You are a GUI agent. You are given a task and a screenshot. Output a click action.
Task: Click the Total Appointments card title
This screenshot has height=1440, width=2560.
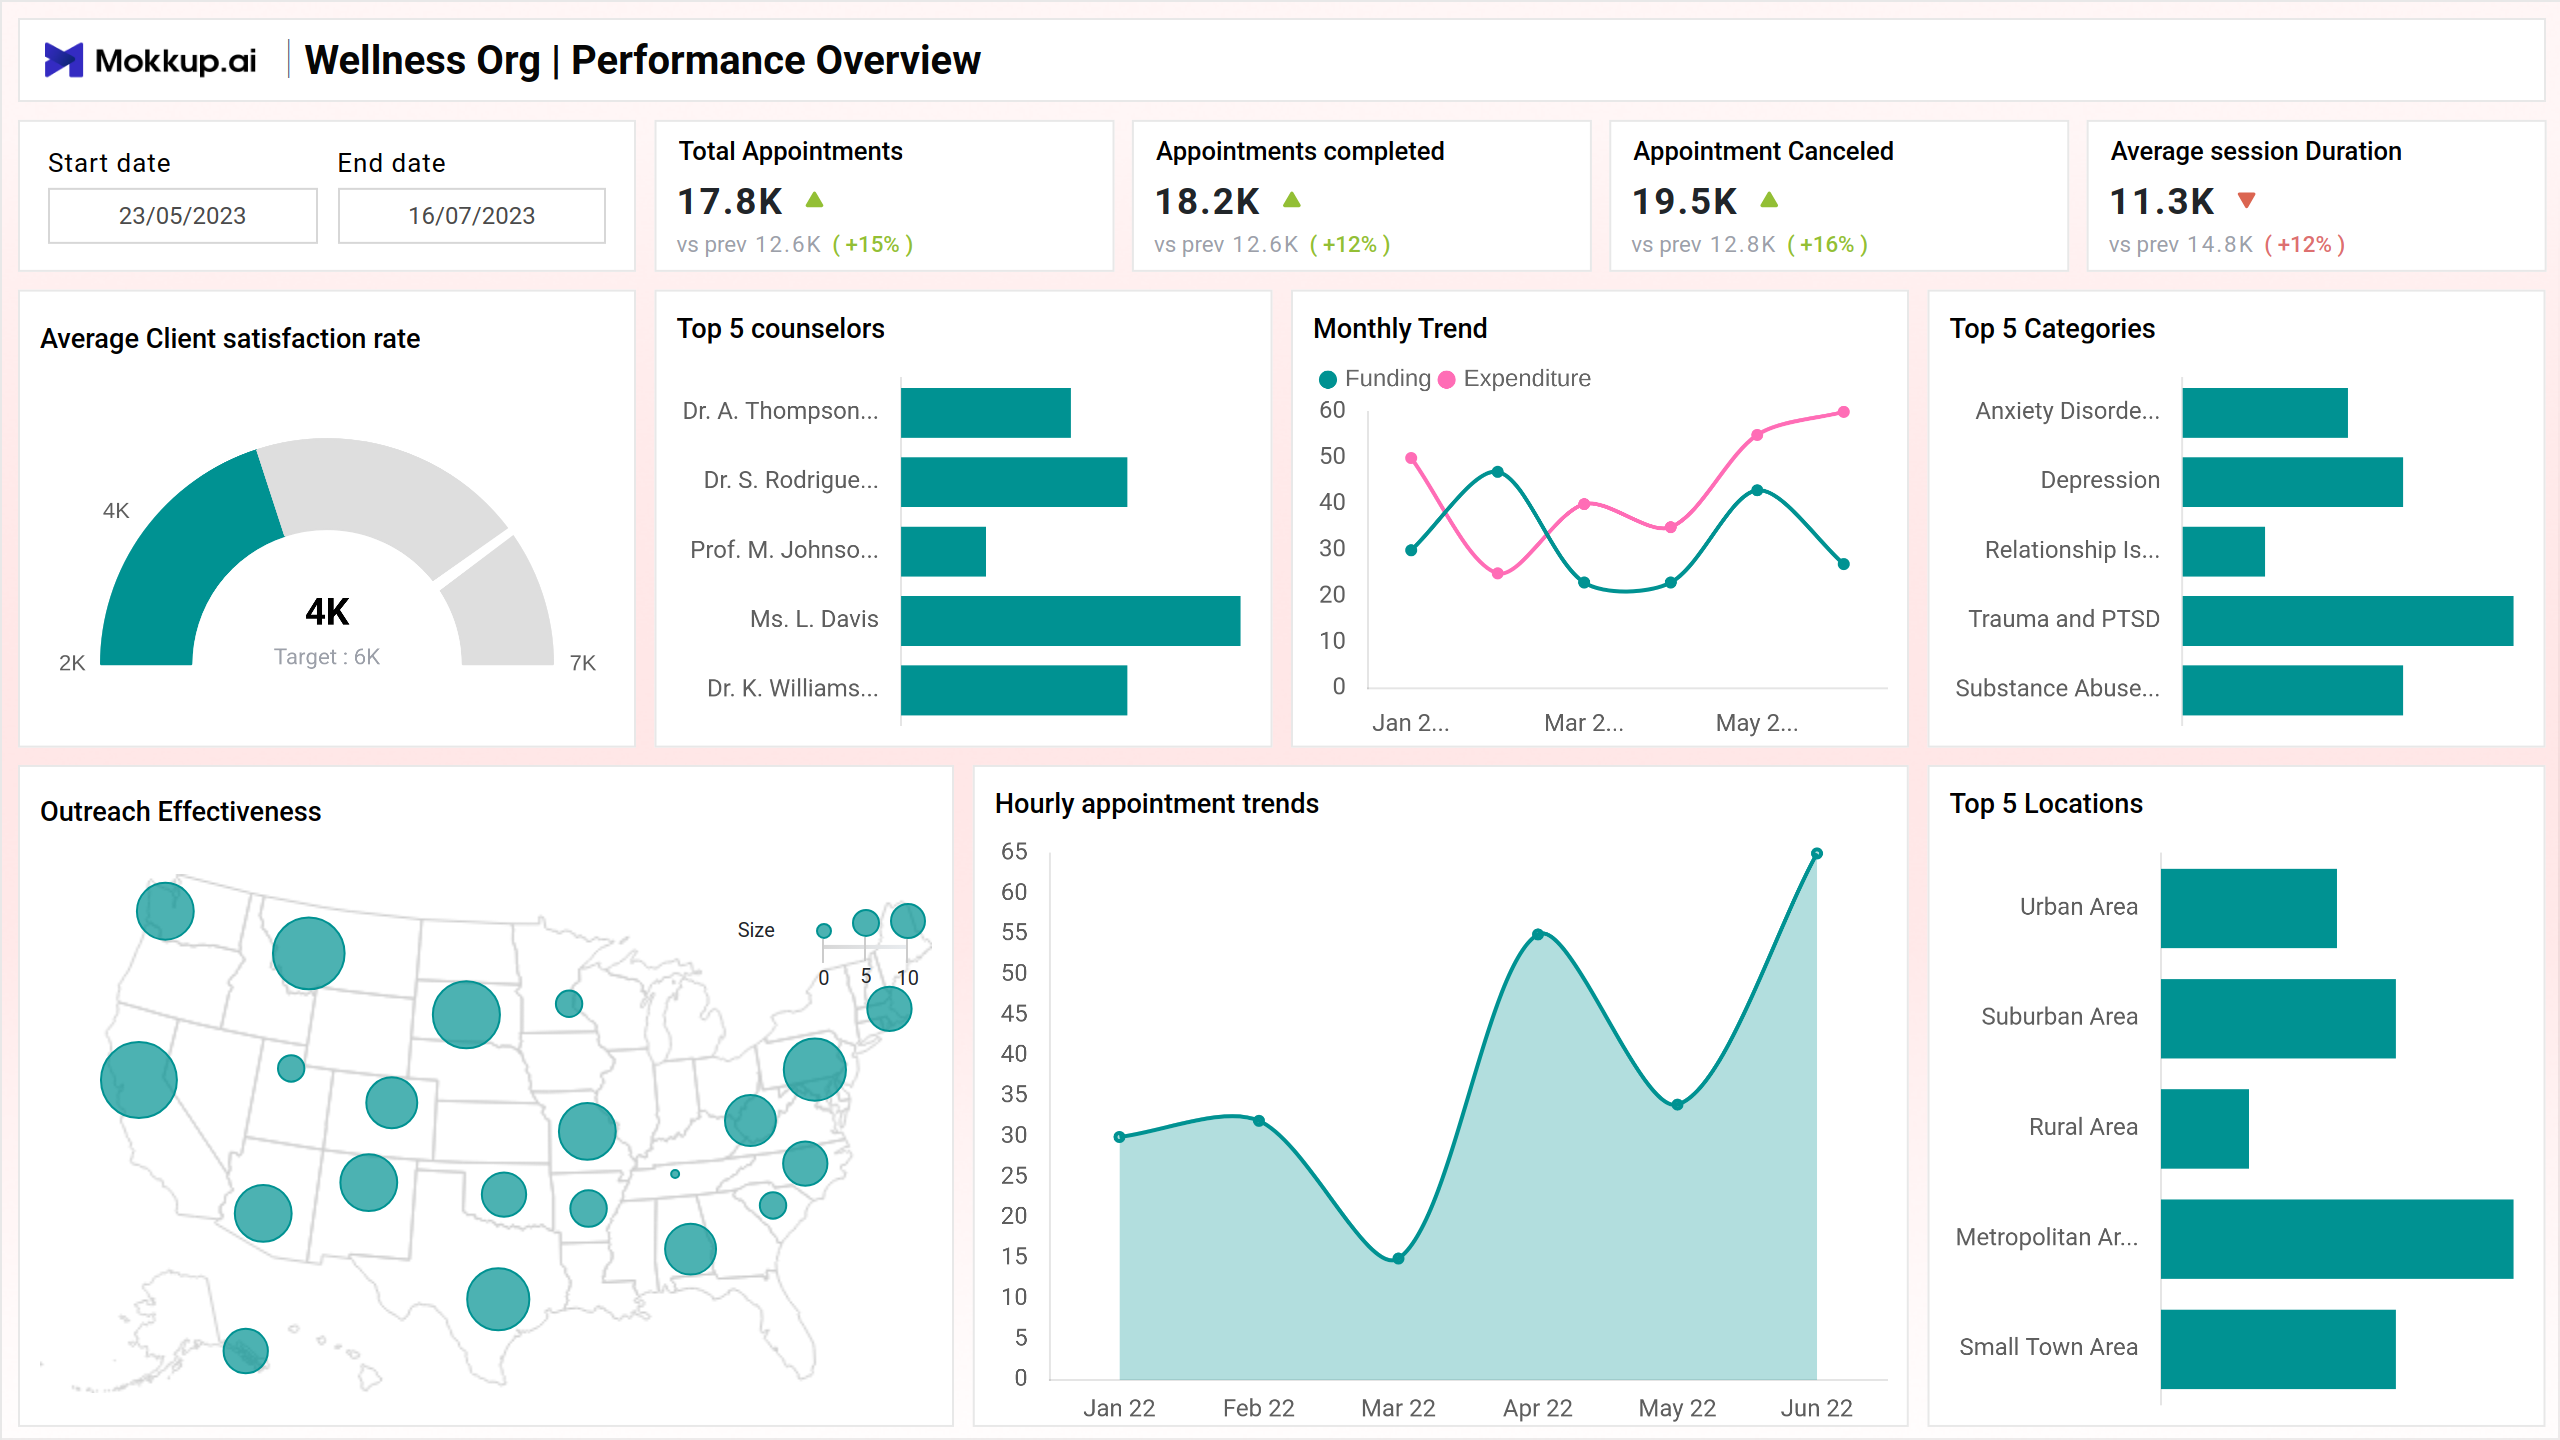(x=790, y=151)
